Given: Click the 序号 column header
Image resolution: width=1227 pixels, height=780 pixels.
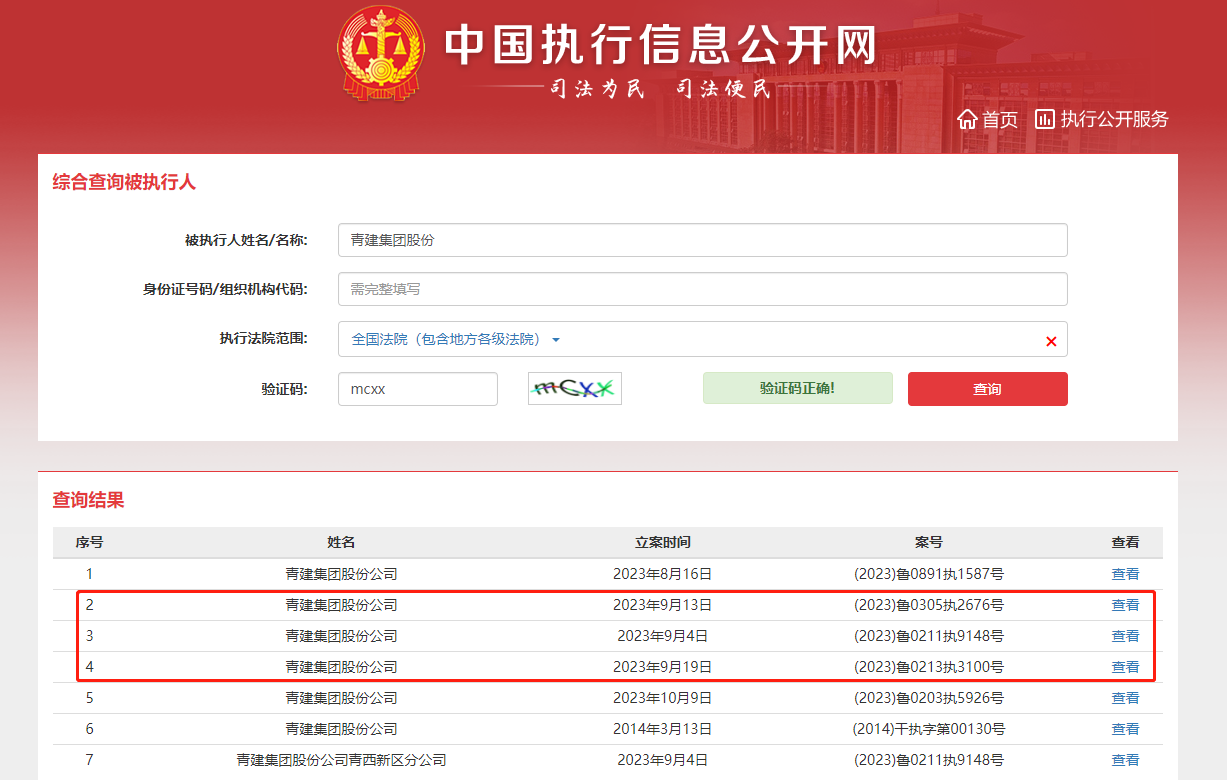Looking at the screenshot, I should coord(89,542).
